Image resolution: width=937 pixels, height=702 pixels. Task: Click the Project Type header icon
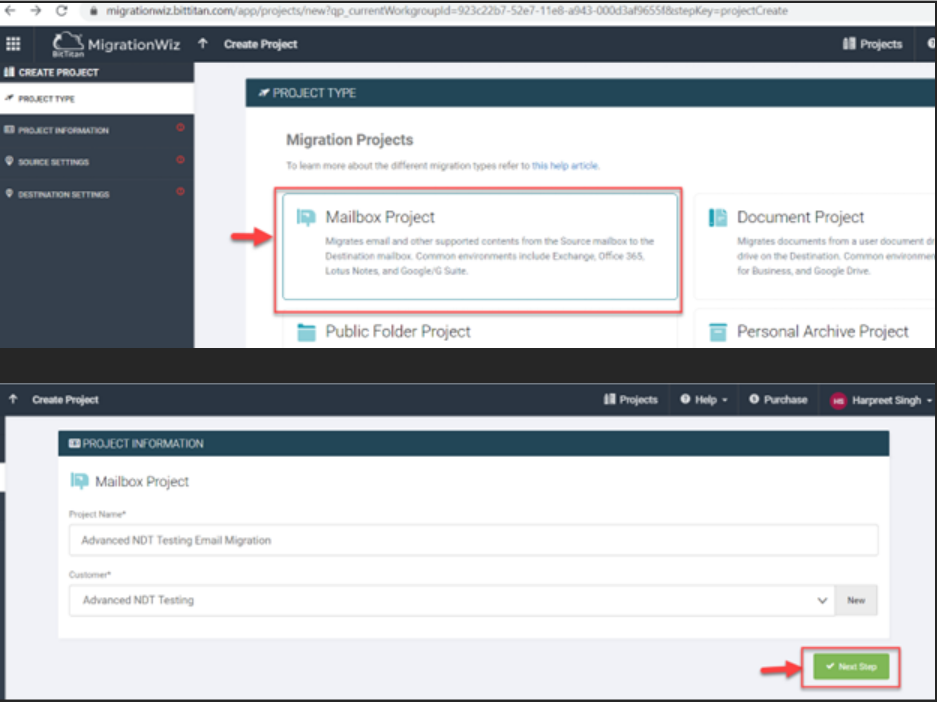tap(264, 93)
